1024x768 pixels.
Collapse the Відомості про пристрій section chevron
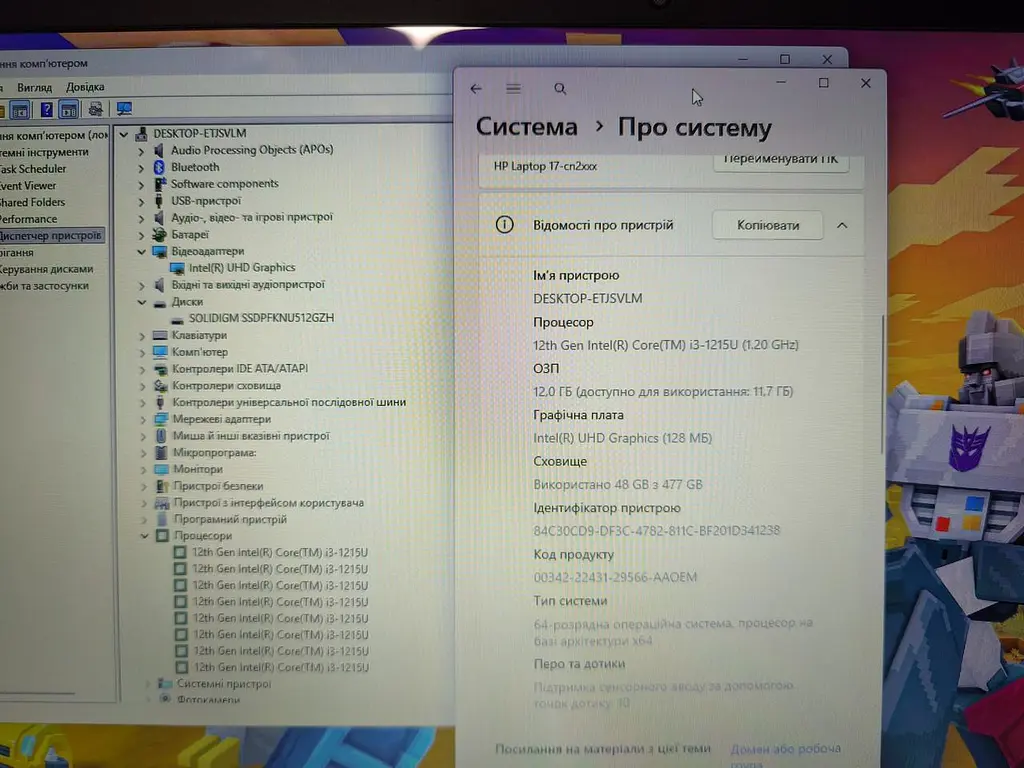pyautogui.click(x=842, y=225)
